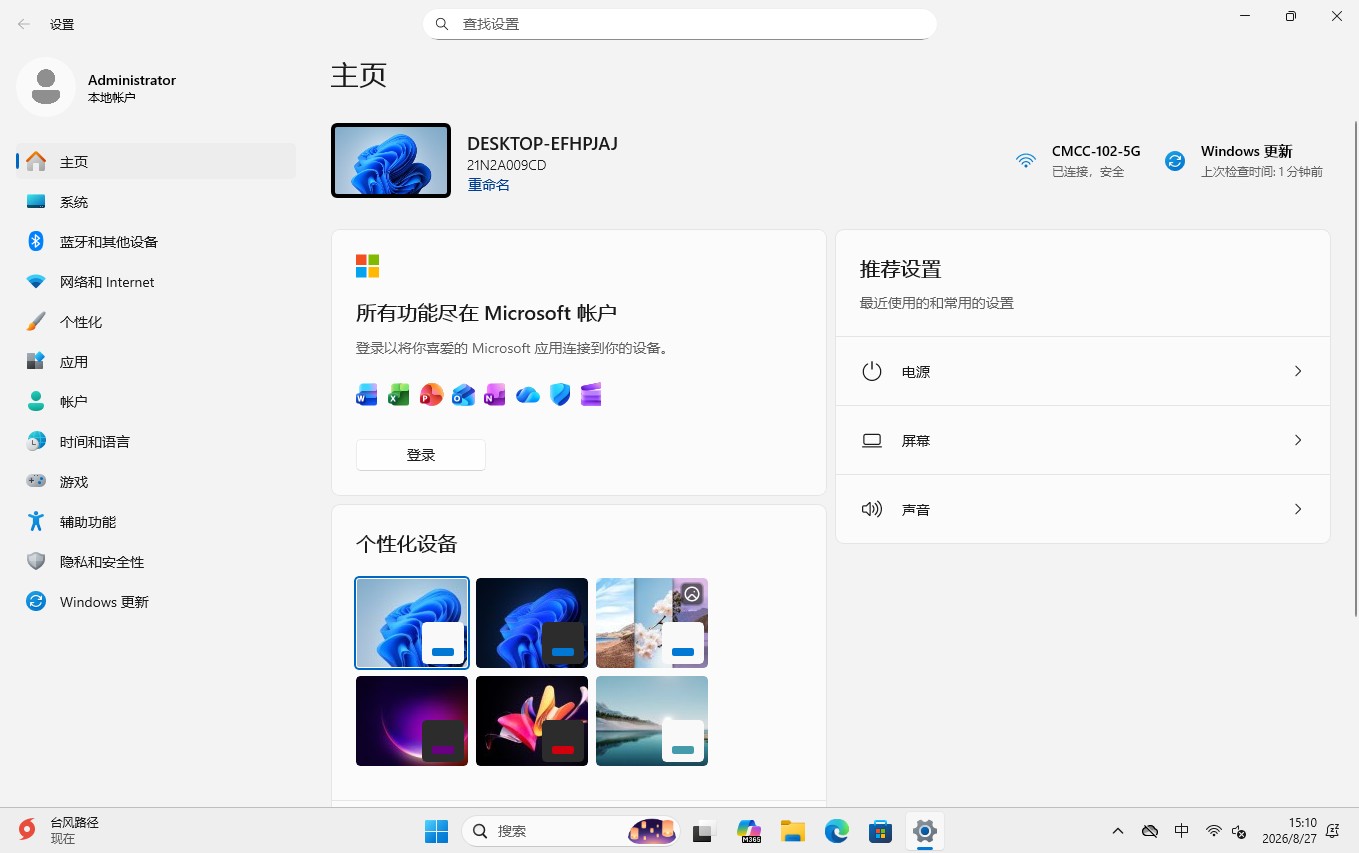Screen dimensions: 1359x853
Task: Click the Defender shield icon
Action: [x=560, y=395]
